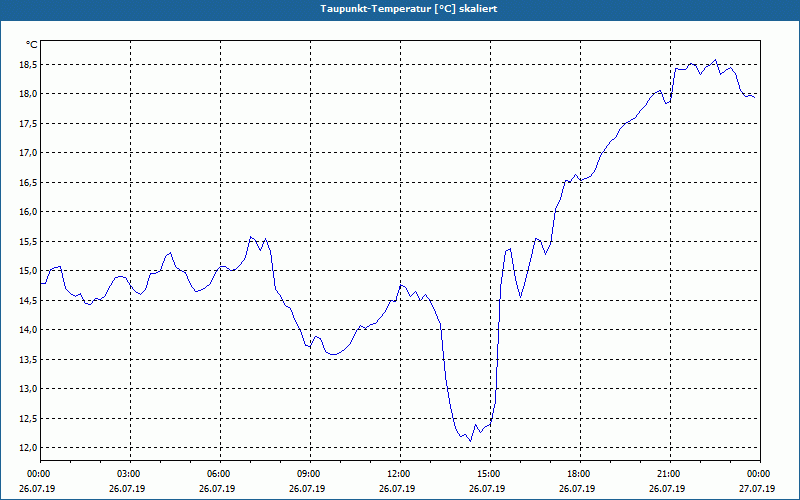This screenshot has width=800, height=500.
Task: Click the 03:00 time label
Action: [130, 474]
